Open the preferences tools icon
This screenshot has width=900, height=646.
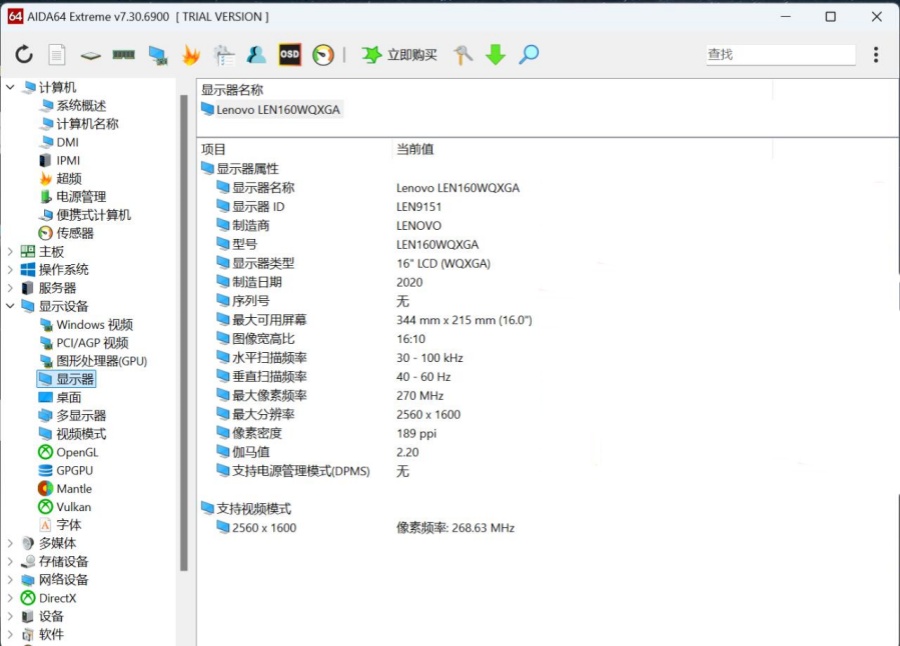[463, 55]
